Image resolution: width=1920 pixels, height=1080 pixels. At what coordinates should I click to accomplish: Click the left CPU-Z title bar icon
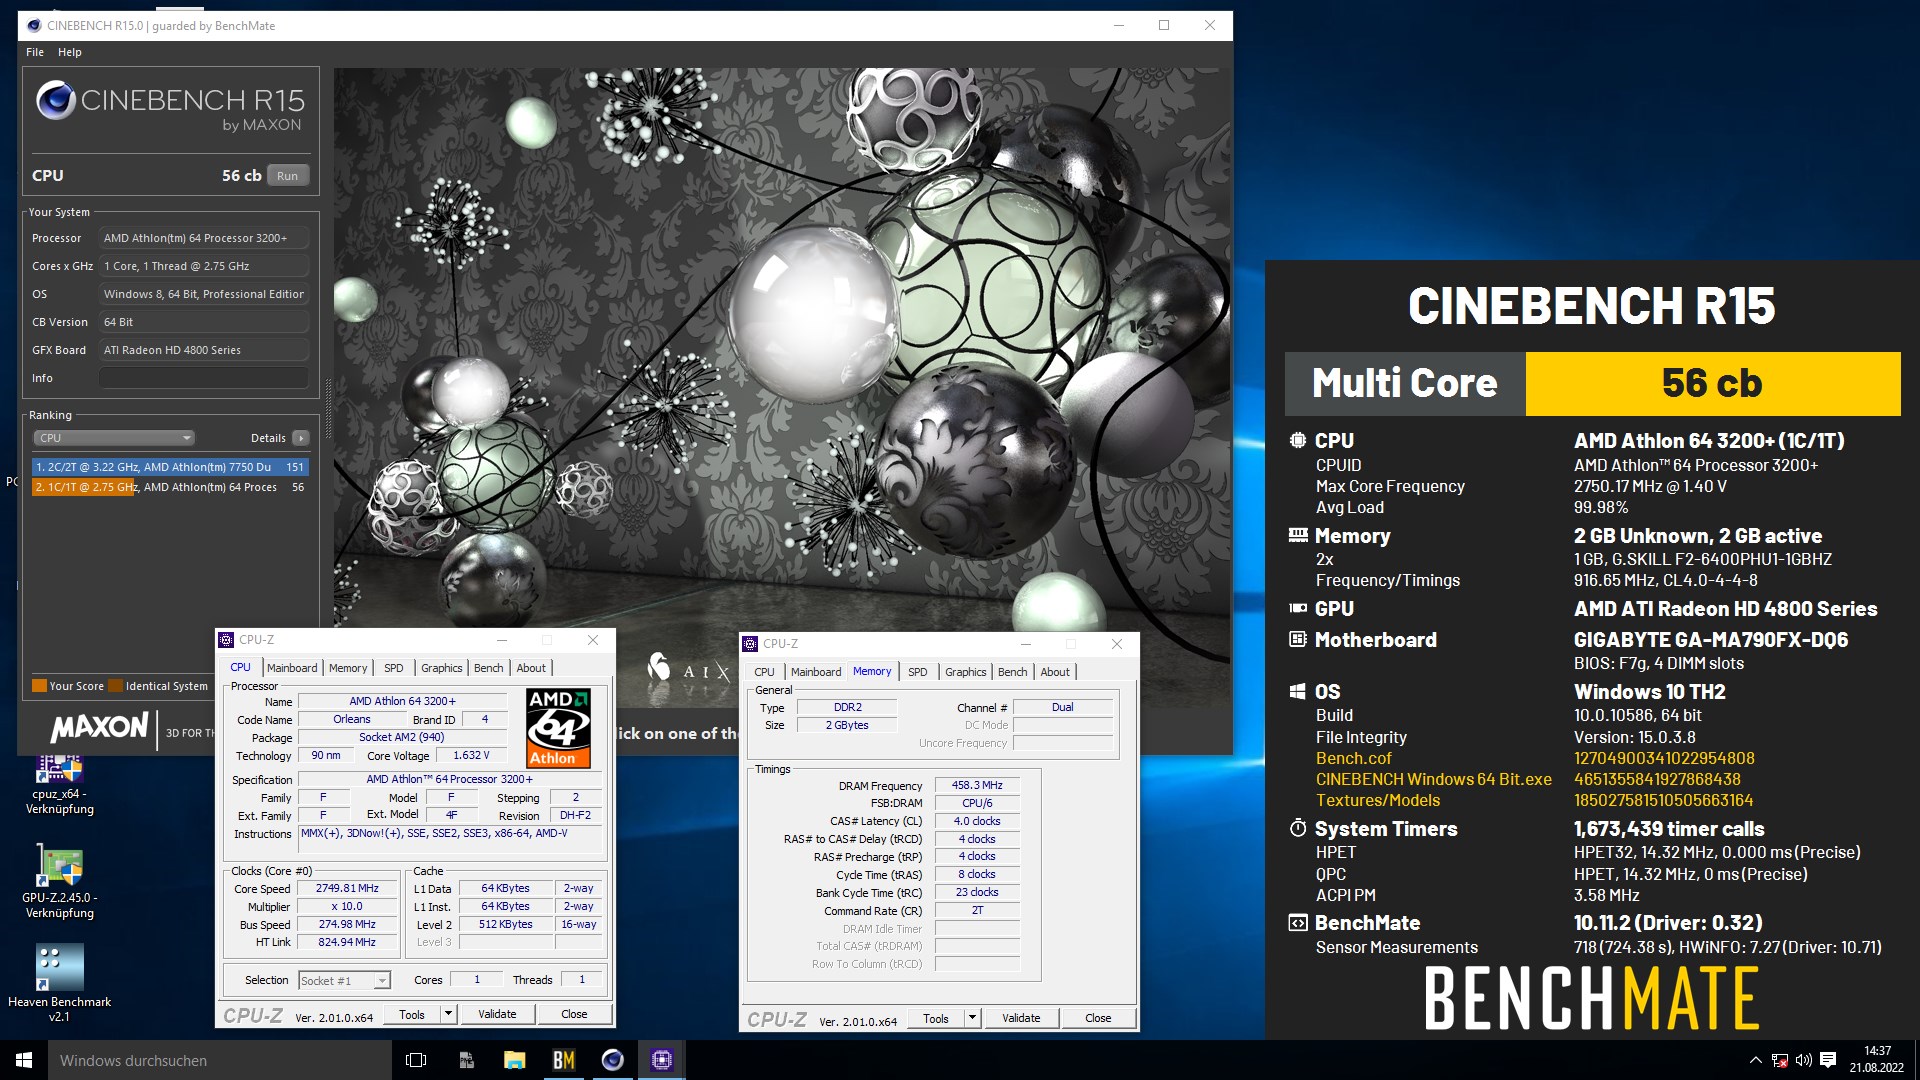click(226, 640)
